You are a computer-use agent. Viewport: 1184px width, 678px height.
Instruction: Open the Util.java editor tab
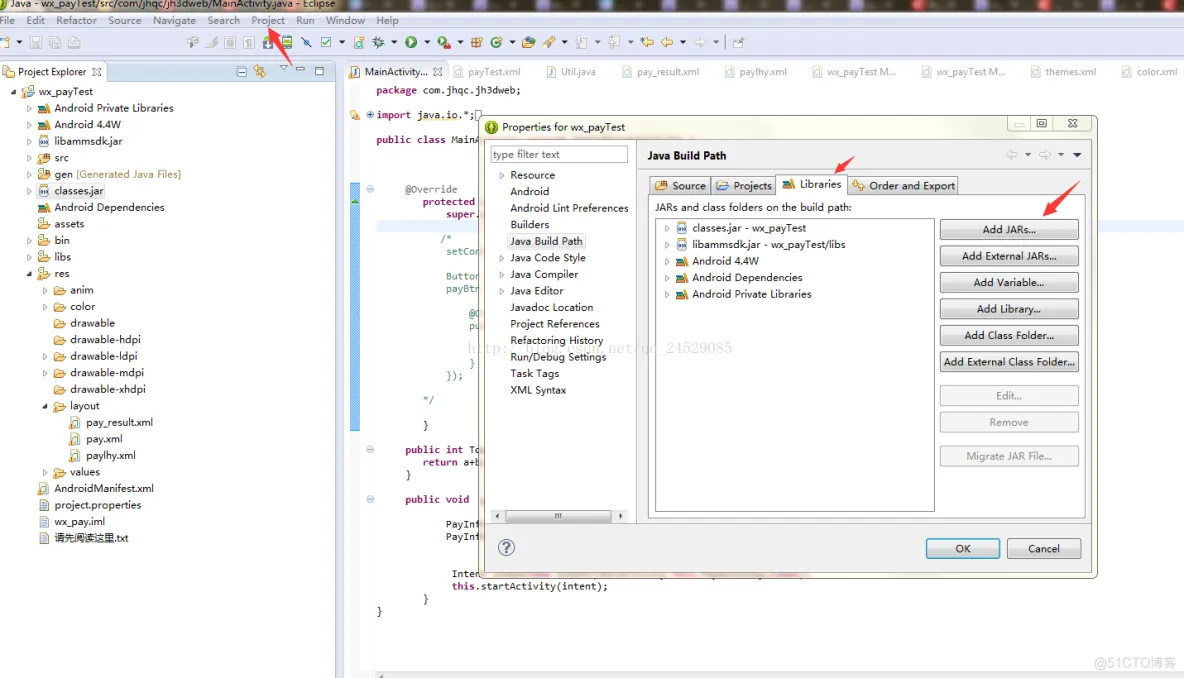tap(571, 72)
